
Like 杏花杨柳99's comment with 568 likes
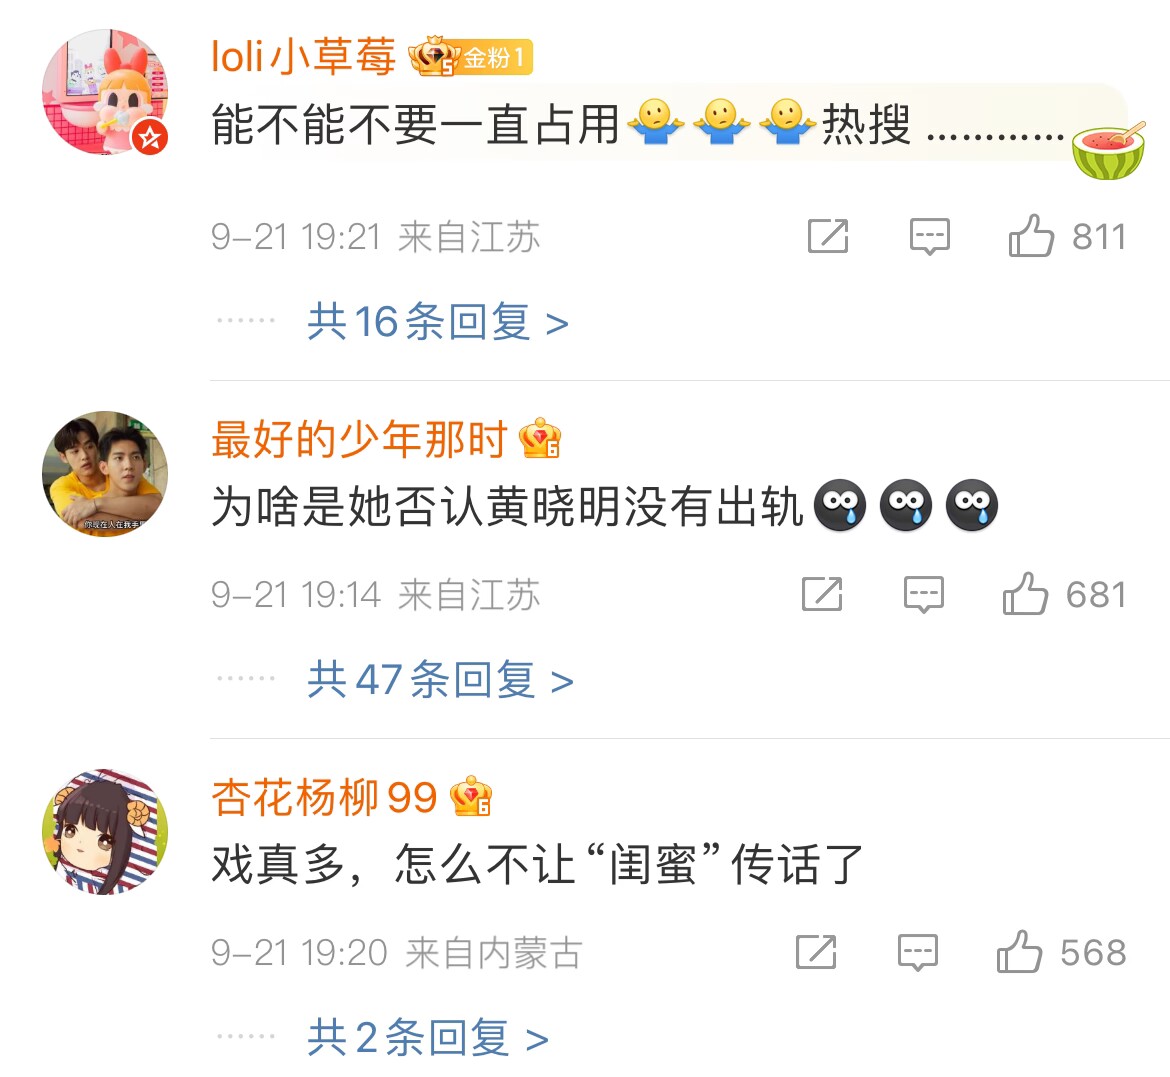tap(1019, 952)
